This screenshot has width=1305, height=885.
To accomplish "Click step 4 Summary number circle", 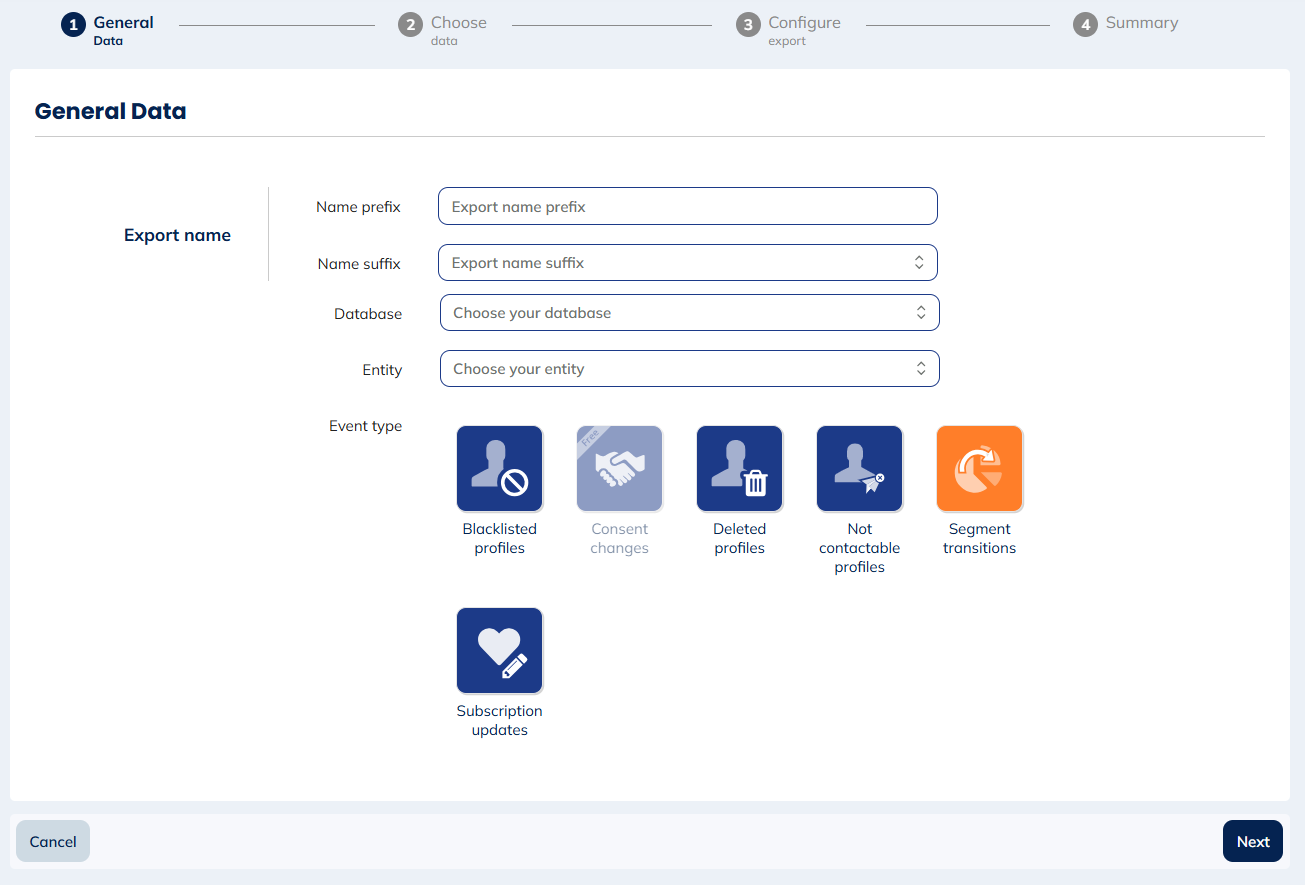I will tap(1085, 25).
